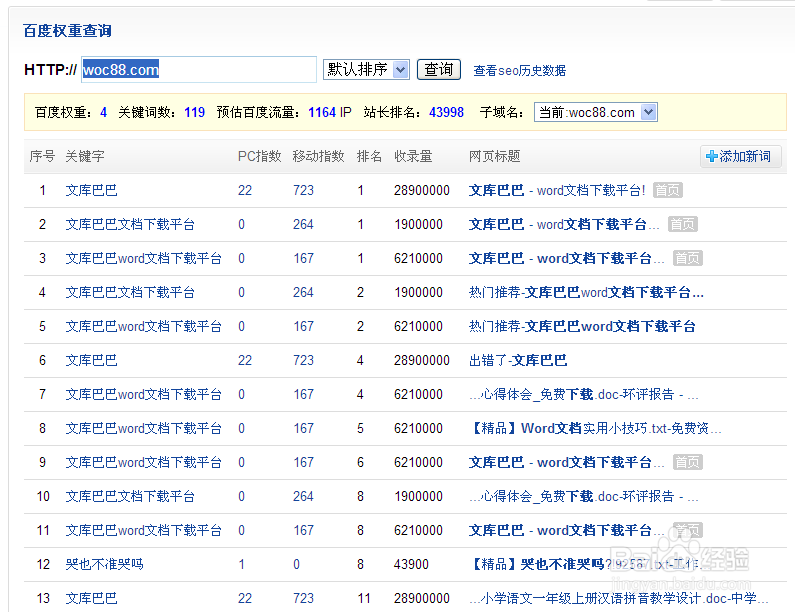Click the 首页 badge in row 3
Screen dimensions: 795x612
click(688, 258)
